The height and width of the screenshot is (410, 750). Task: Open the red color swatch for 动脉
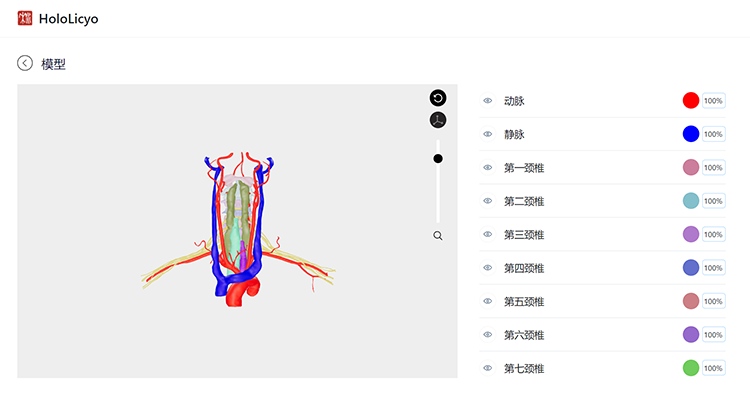pos(691,100)
